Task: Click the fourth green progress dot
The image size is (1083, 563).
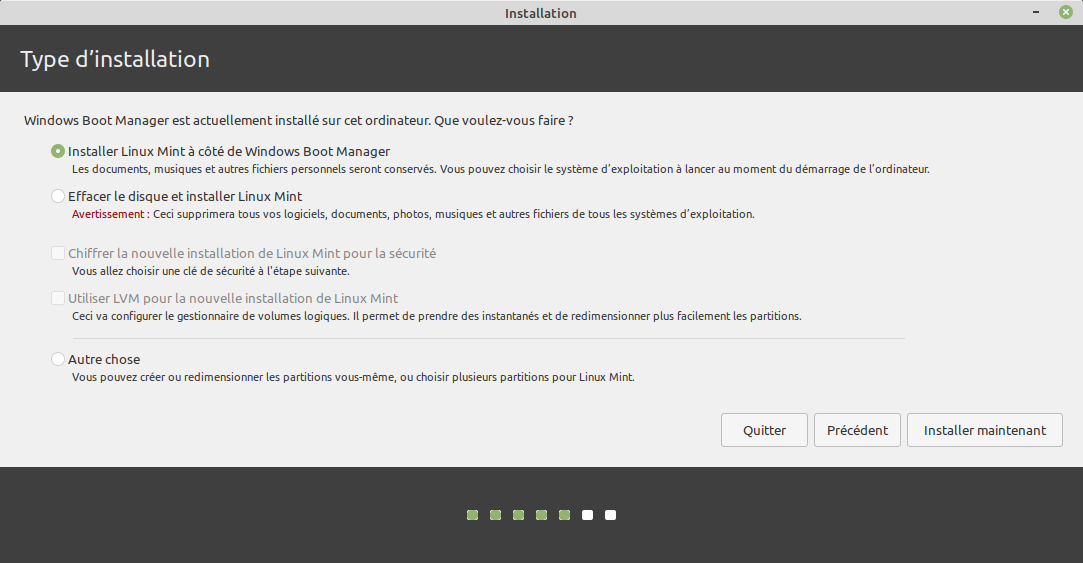Action: [541, 515]
